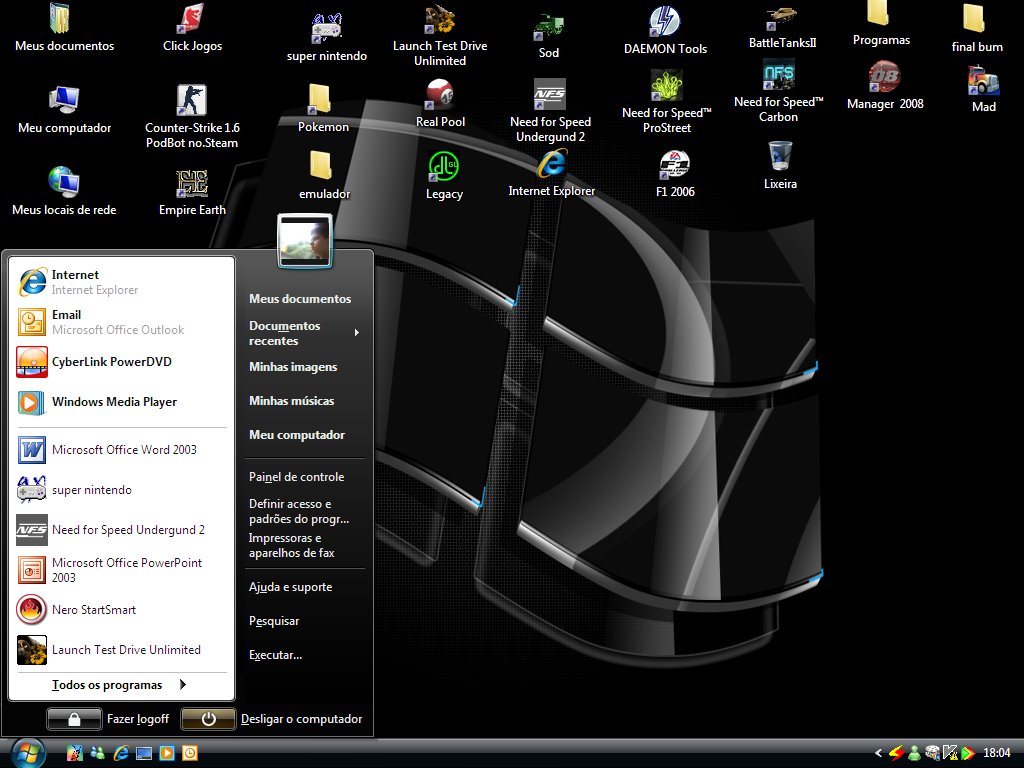Launch Windows Media Player from start menu
The image size is (1024, 768).
(x=122, y=402)
